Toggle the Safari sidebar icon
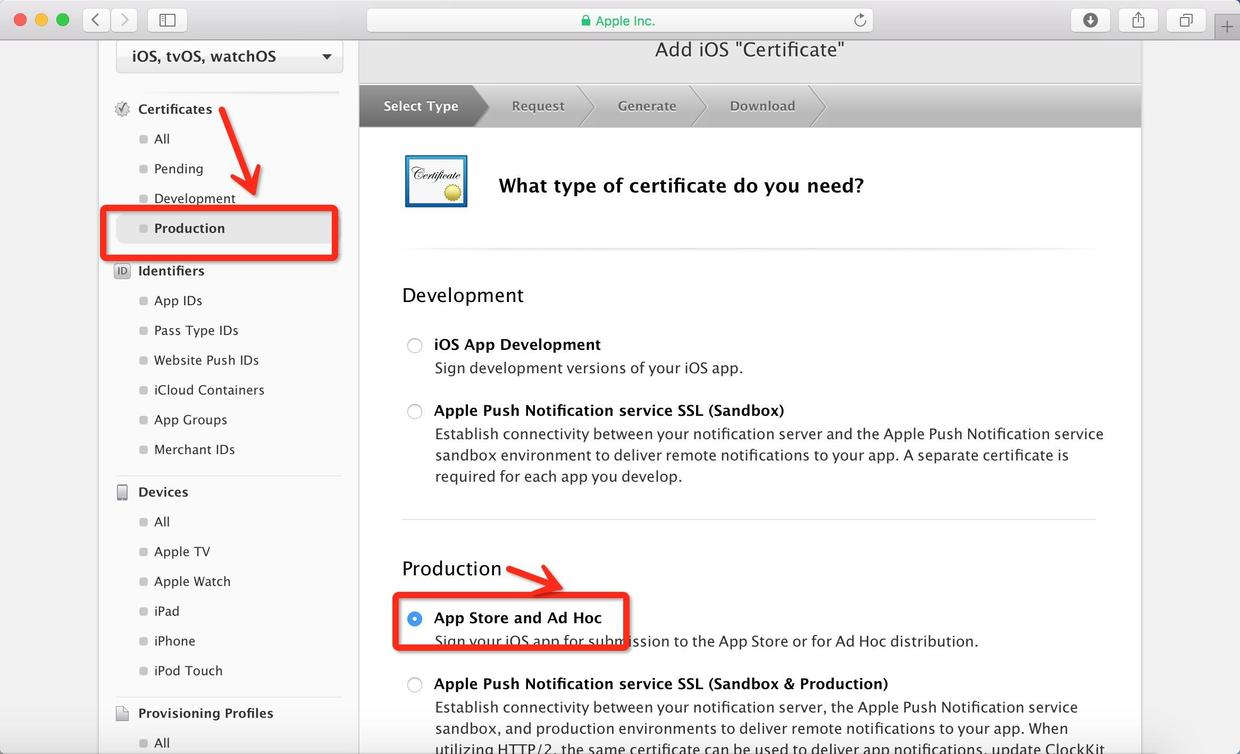This screenshot has width=1240, height=754. [x=166, y=19]
